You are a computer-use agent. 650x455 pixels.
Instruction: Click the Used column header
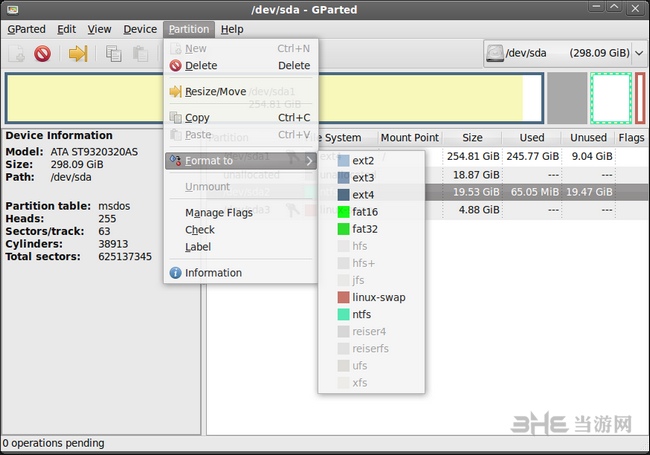click(x=531, y=138)
